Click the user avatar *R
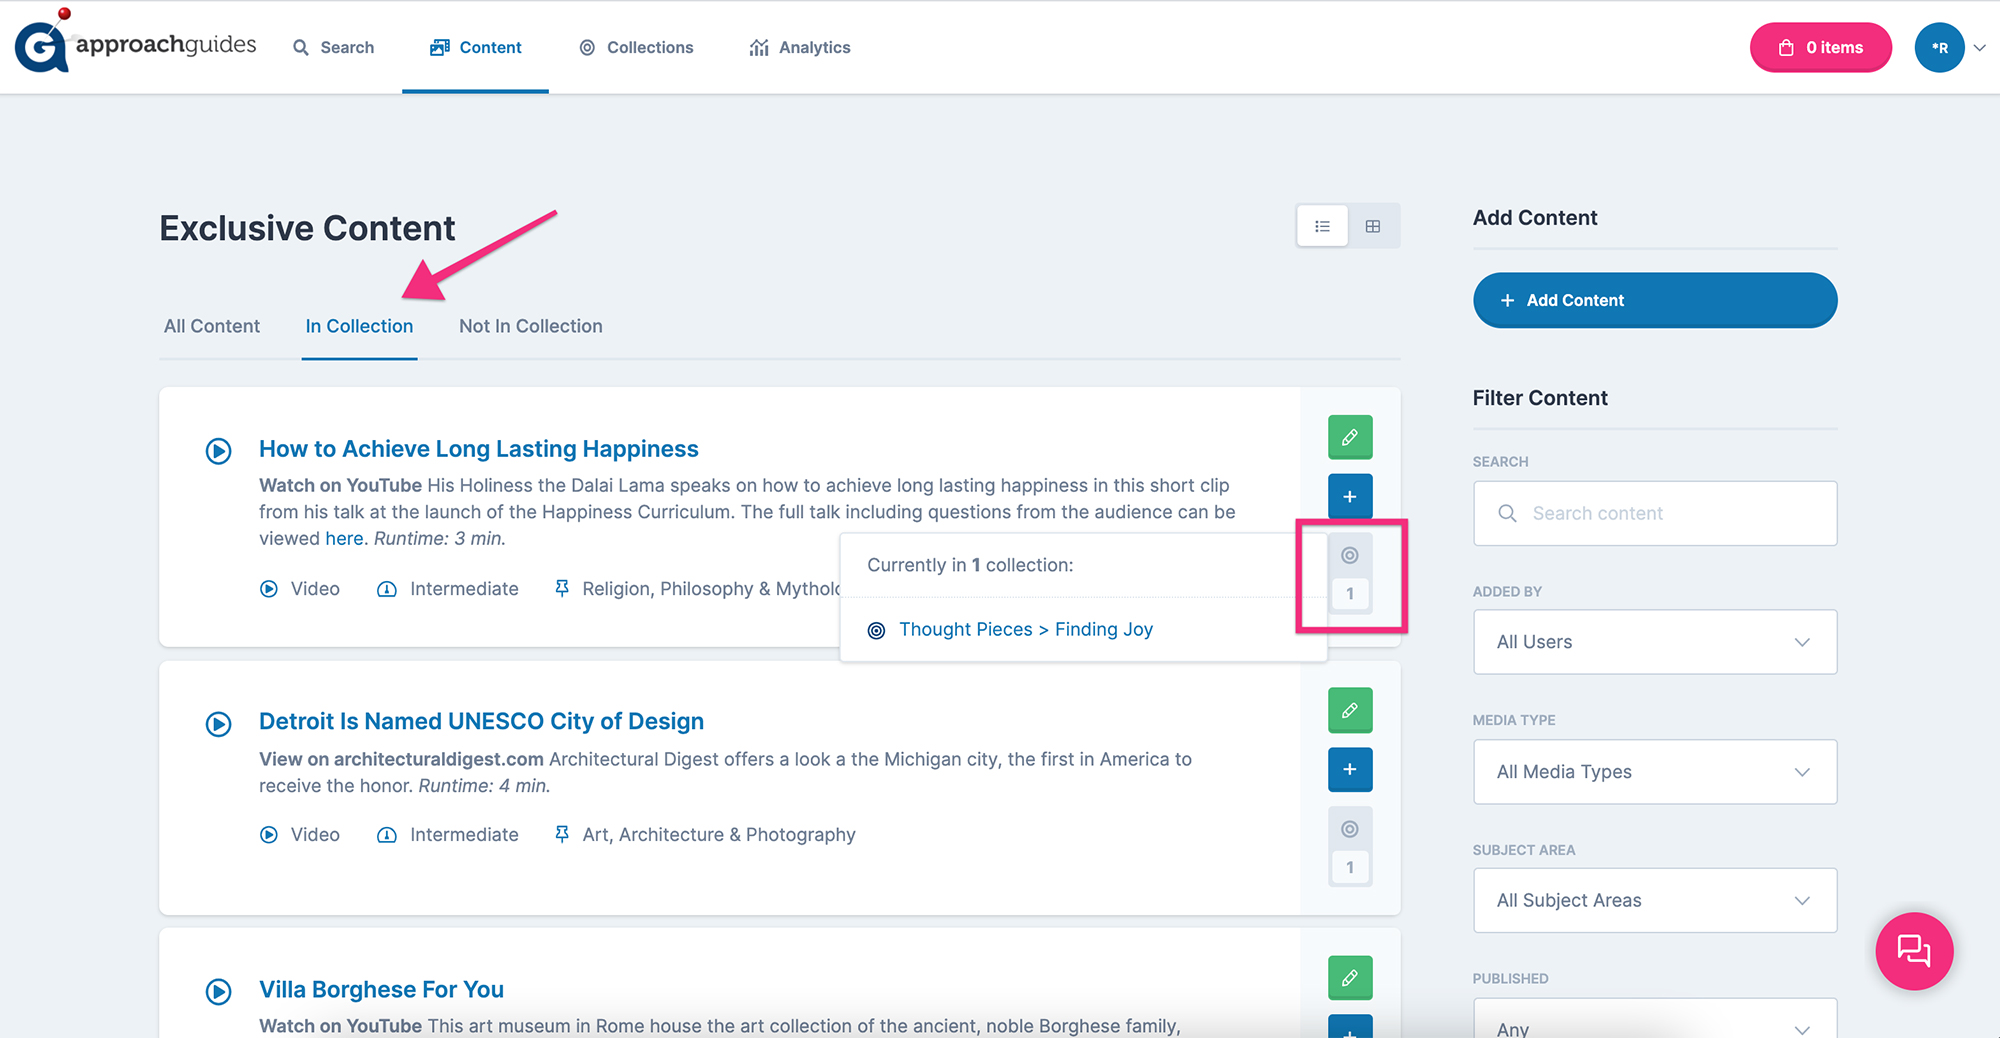Viewport: 2000px width, 1038px height. (x=1939, y=47)
